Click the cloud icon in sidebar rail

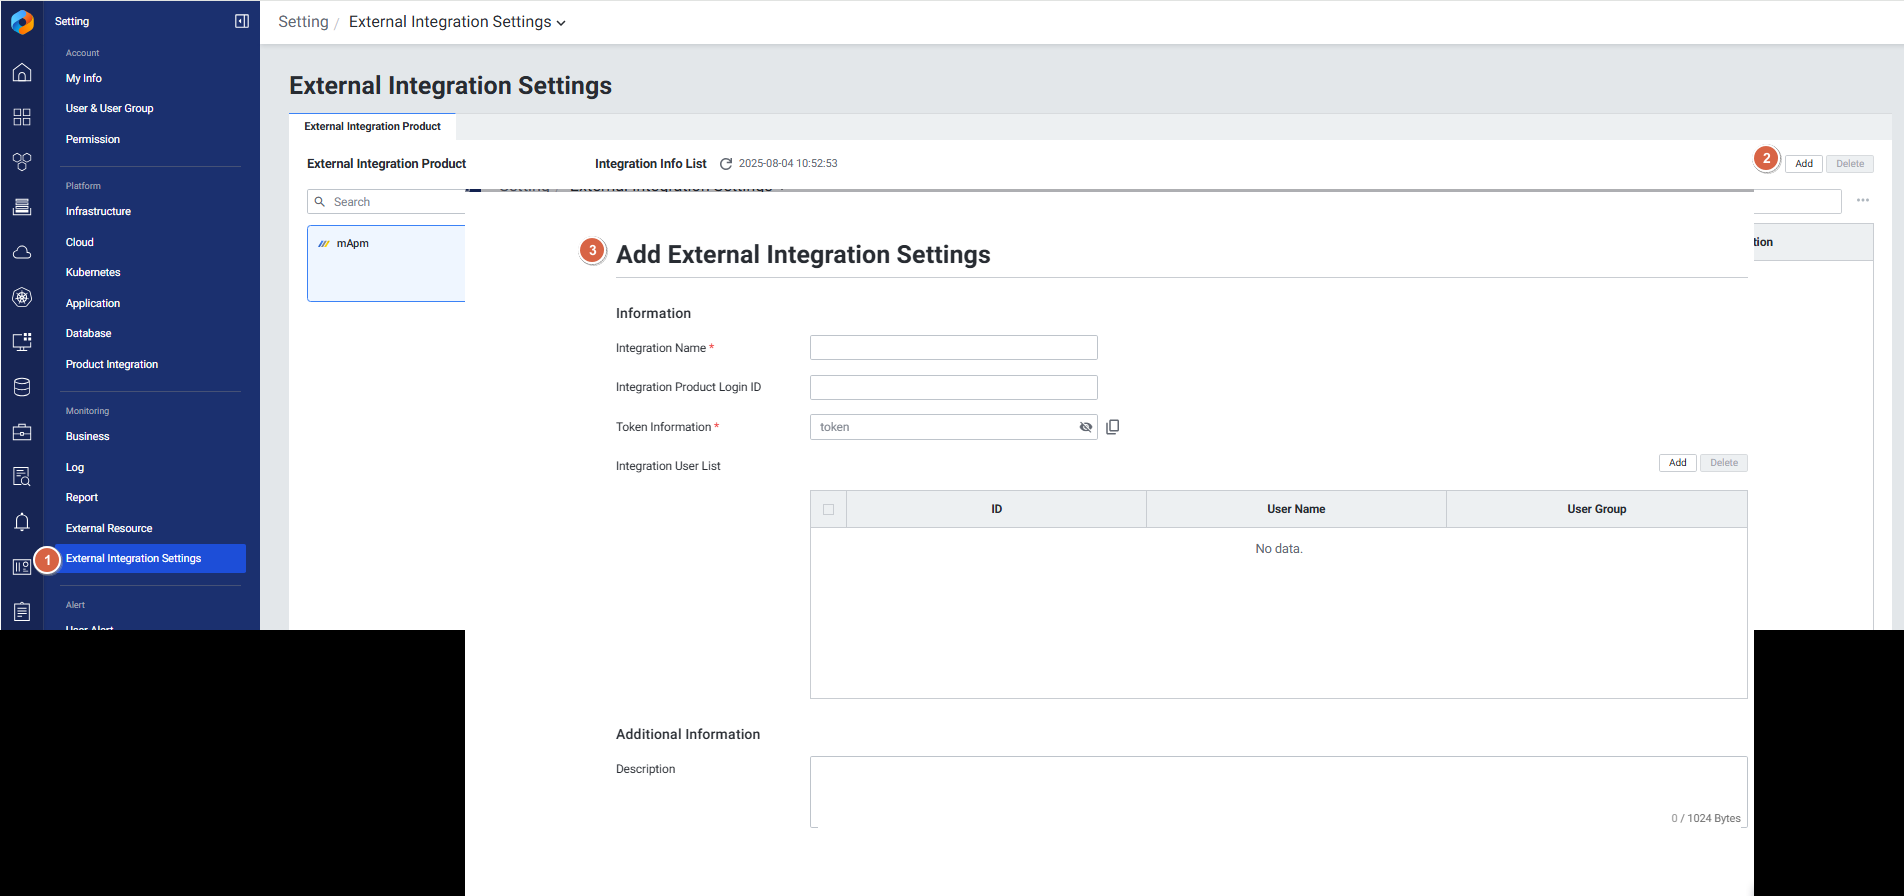(x=22, y=253)
